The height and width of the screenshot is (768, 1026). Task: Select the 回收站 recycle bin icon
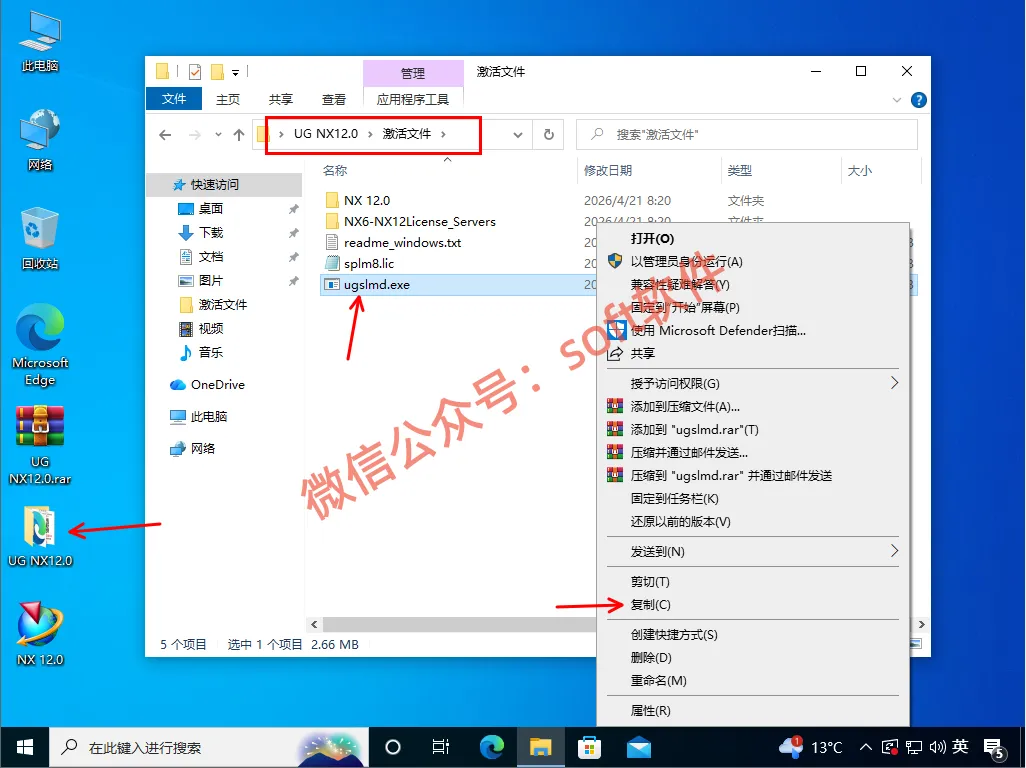40,239
